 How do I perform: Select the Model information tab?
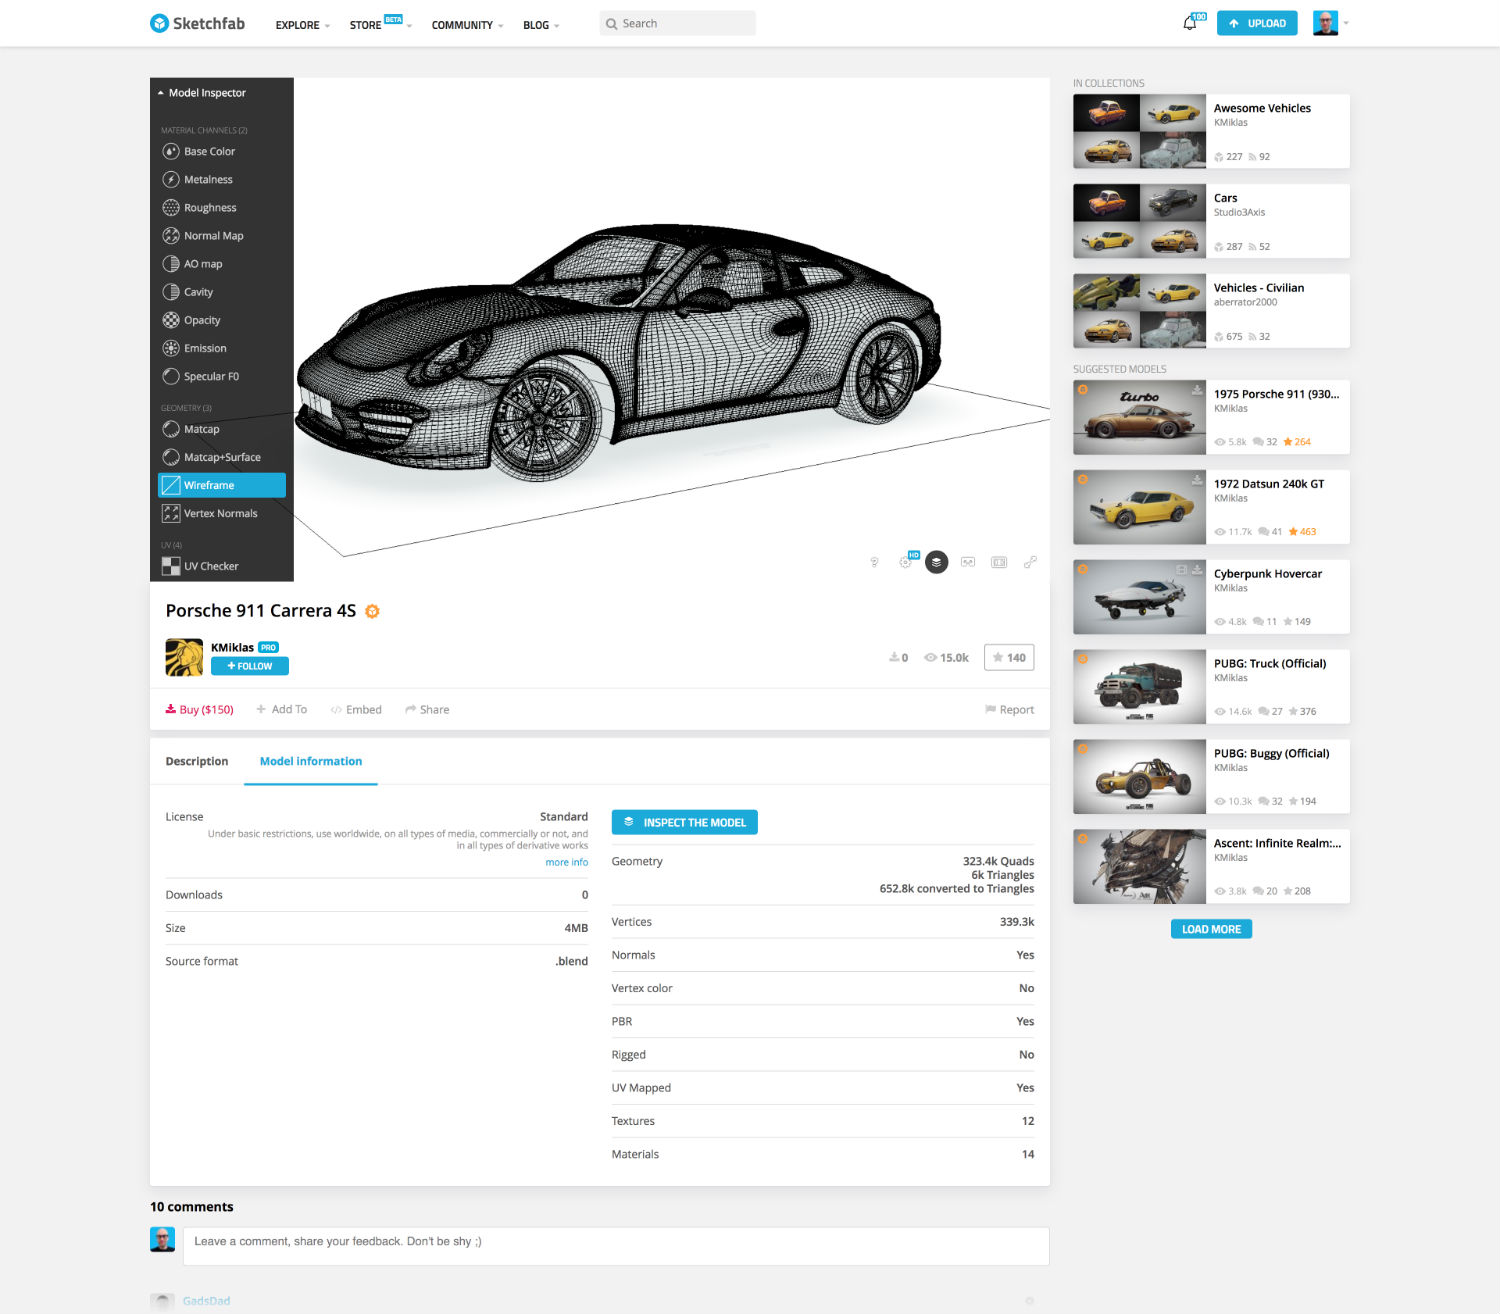(311, 761)
